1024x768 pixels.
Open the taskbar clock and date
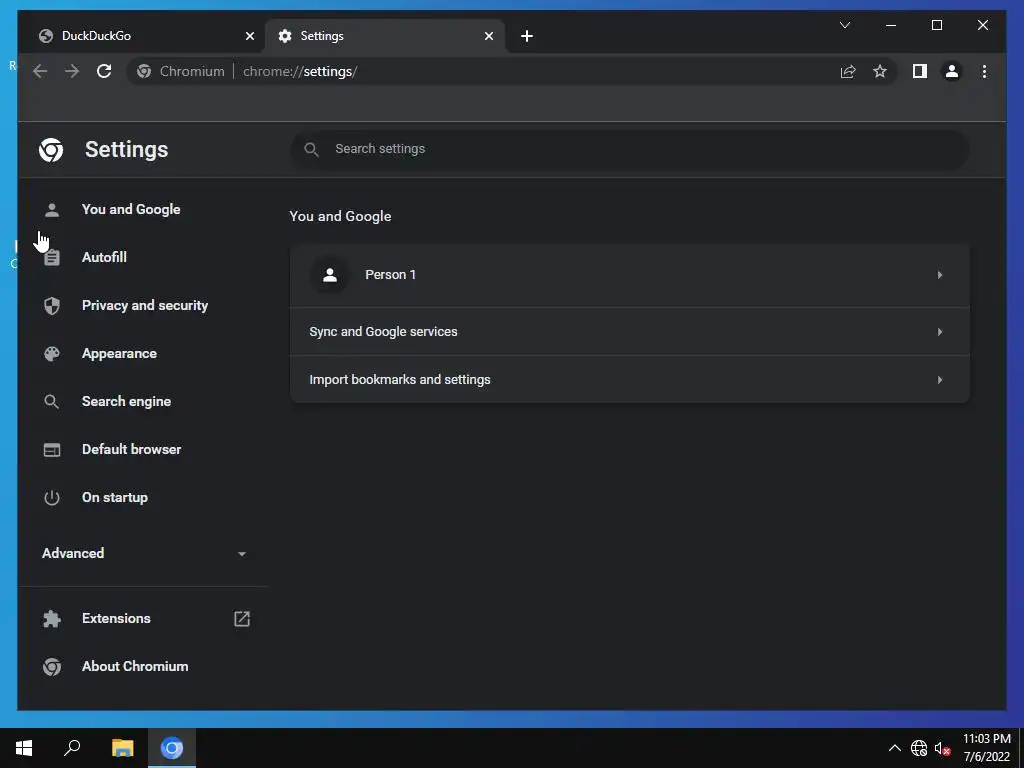(x=987, y=748)
